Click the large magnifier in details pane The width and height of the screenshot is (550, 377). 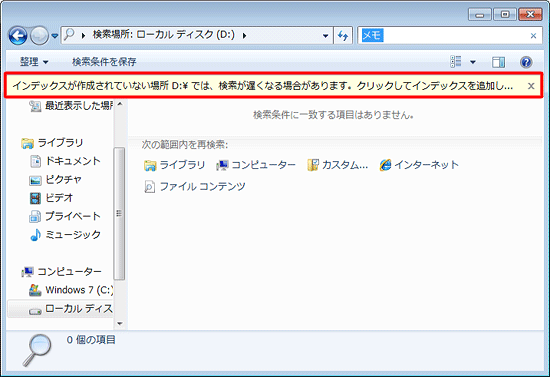pos(37,350)
